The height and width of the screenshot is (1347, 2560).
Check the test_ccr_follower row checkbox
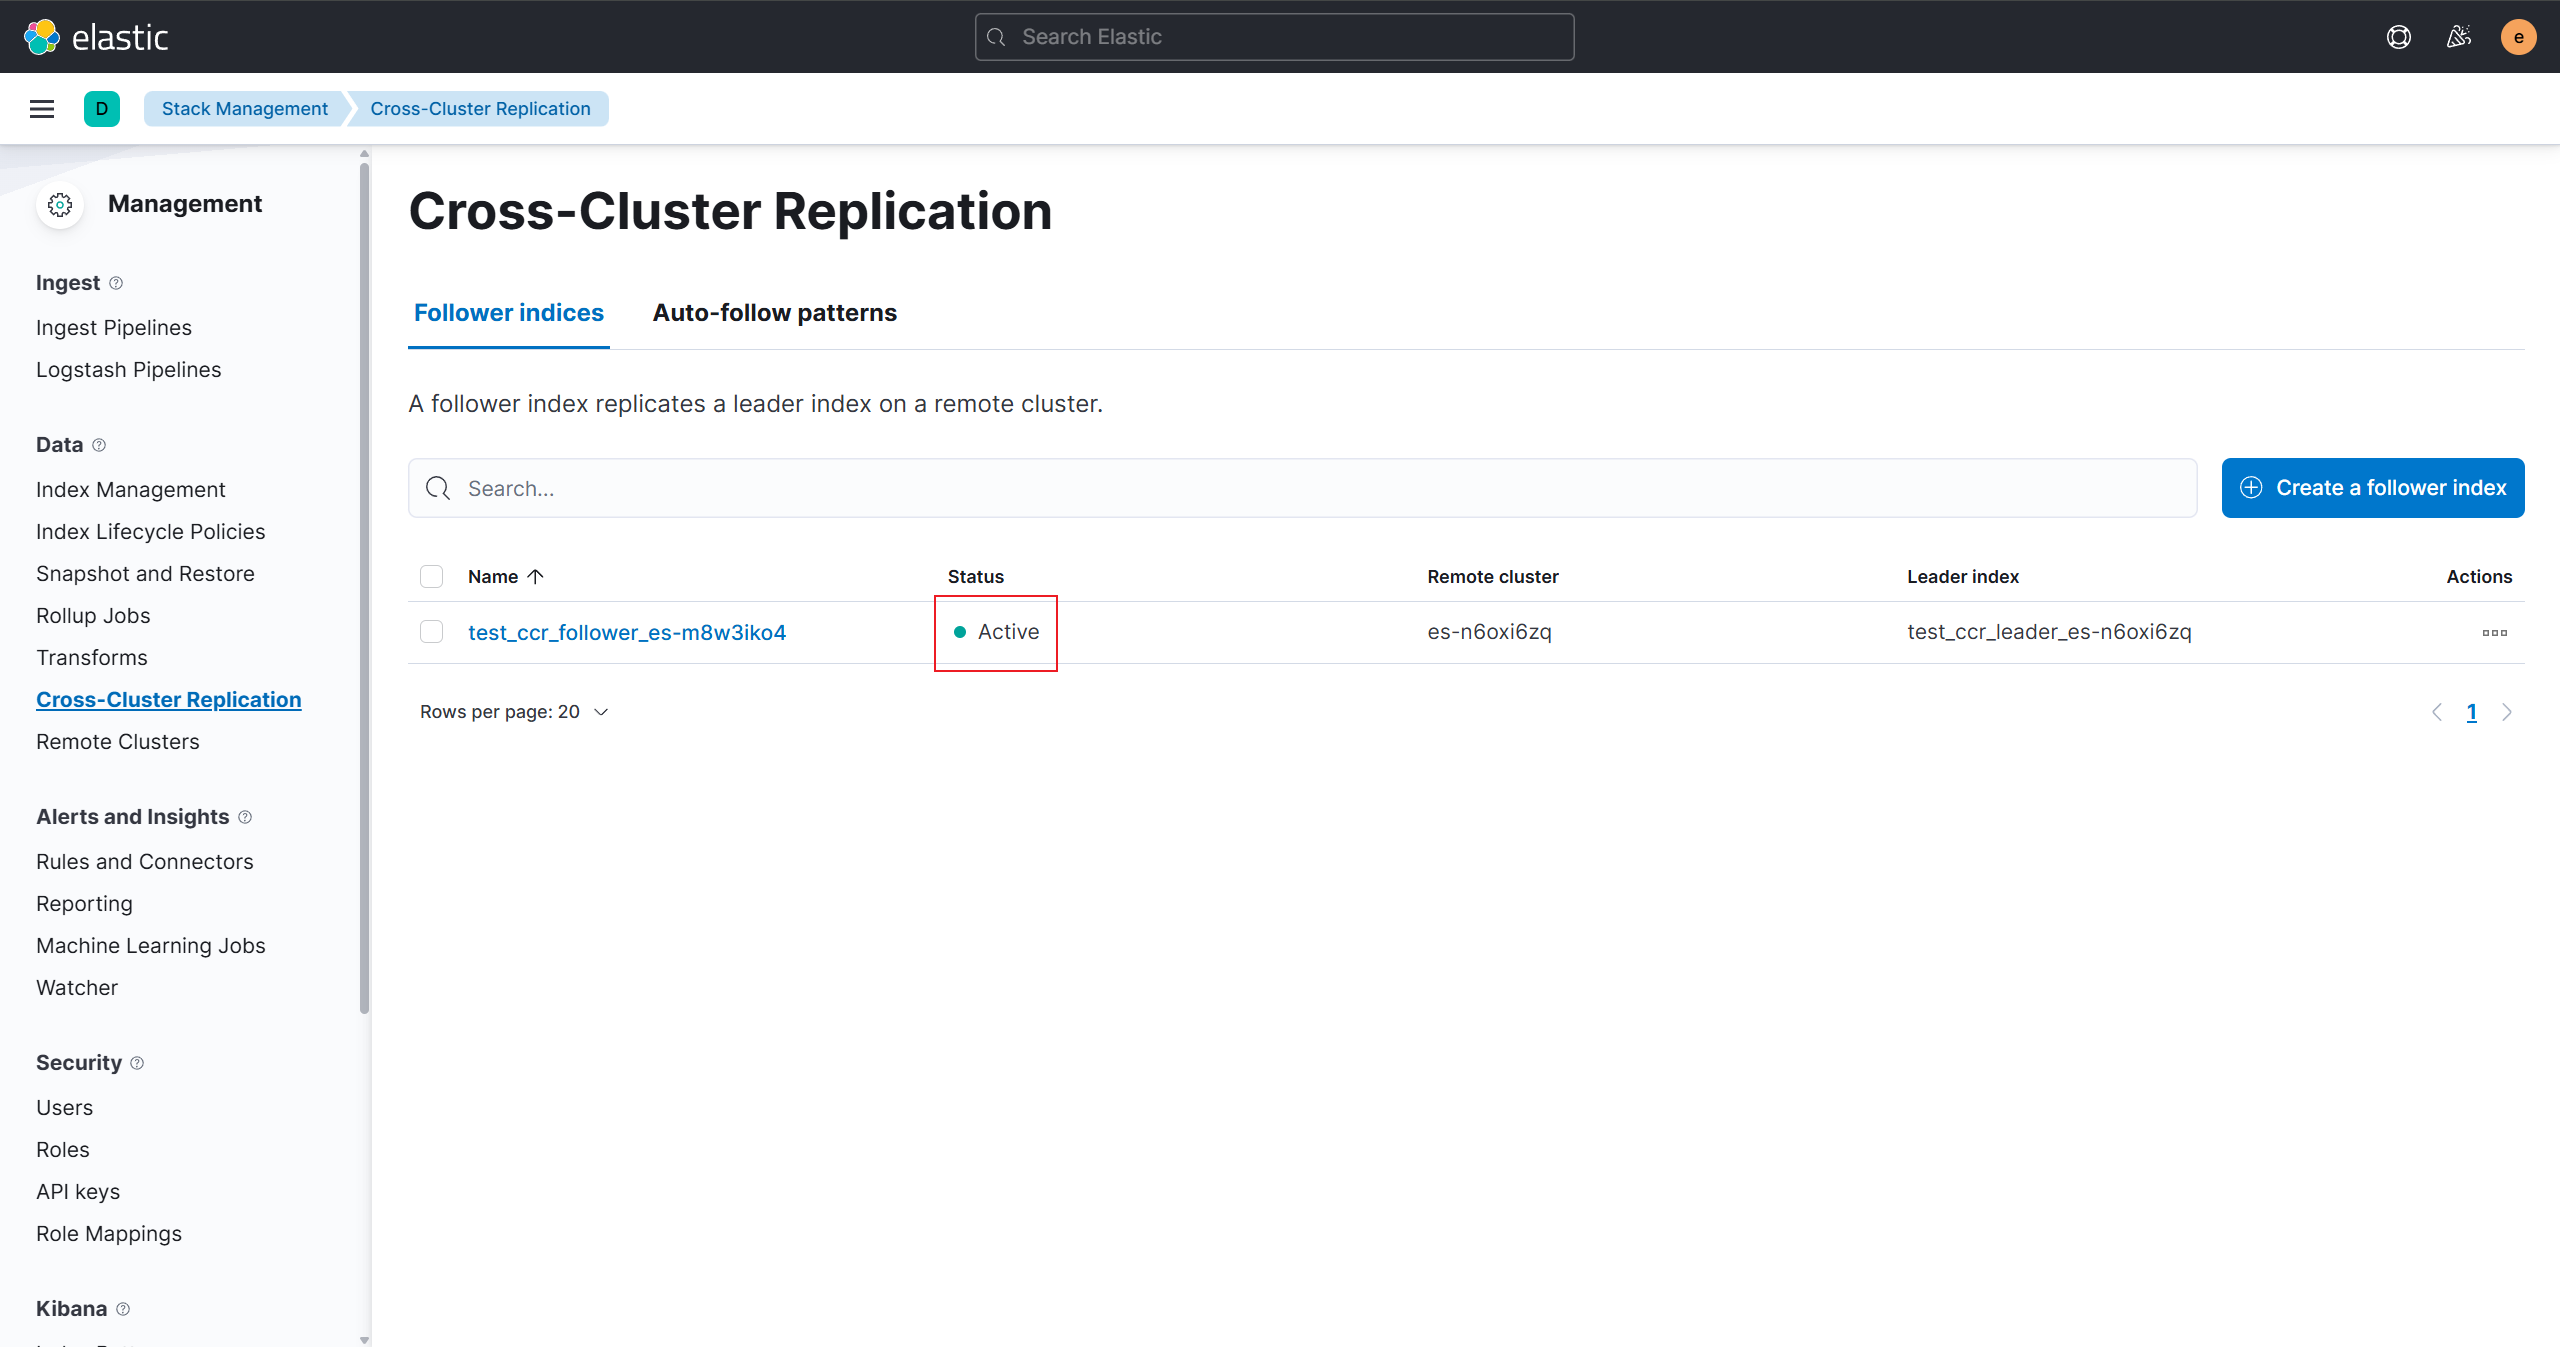(x=431, y=632)
